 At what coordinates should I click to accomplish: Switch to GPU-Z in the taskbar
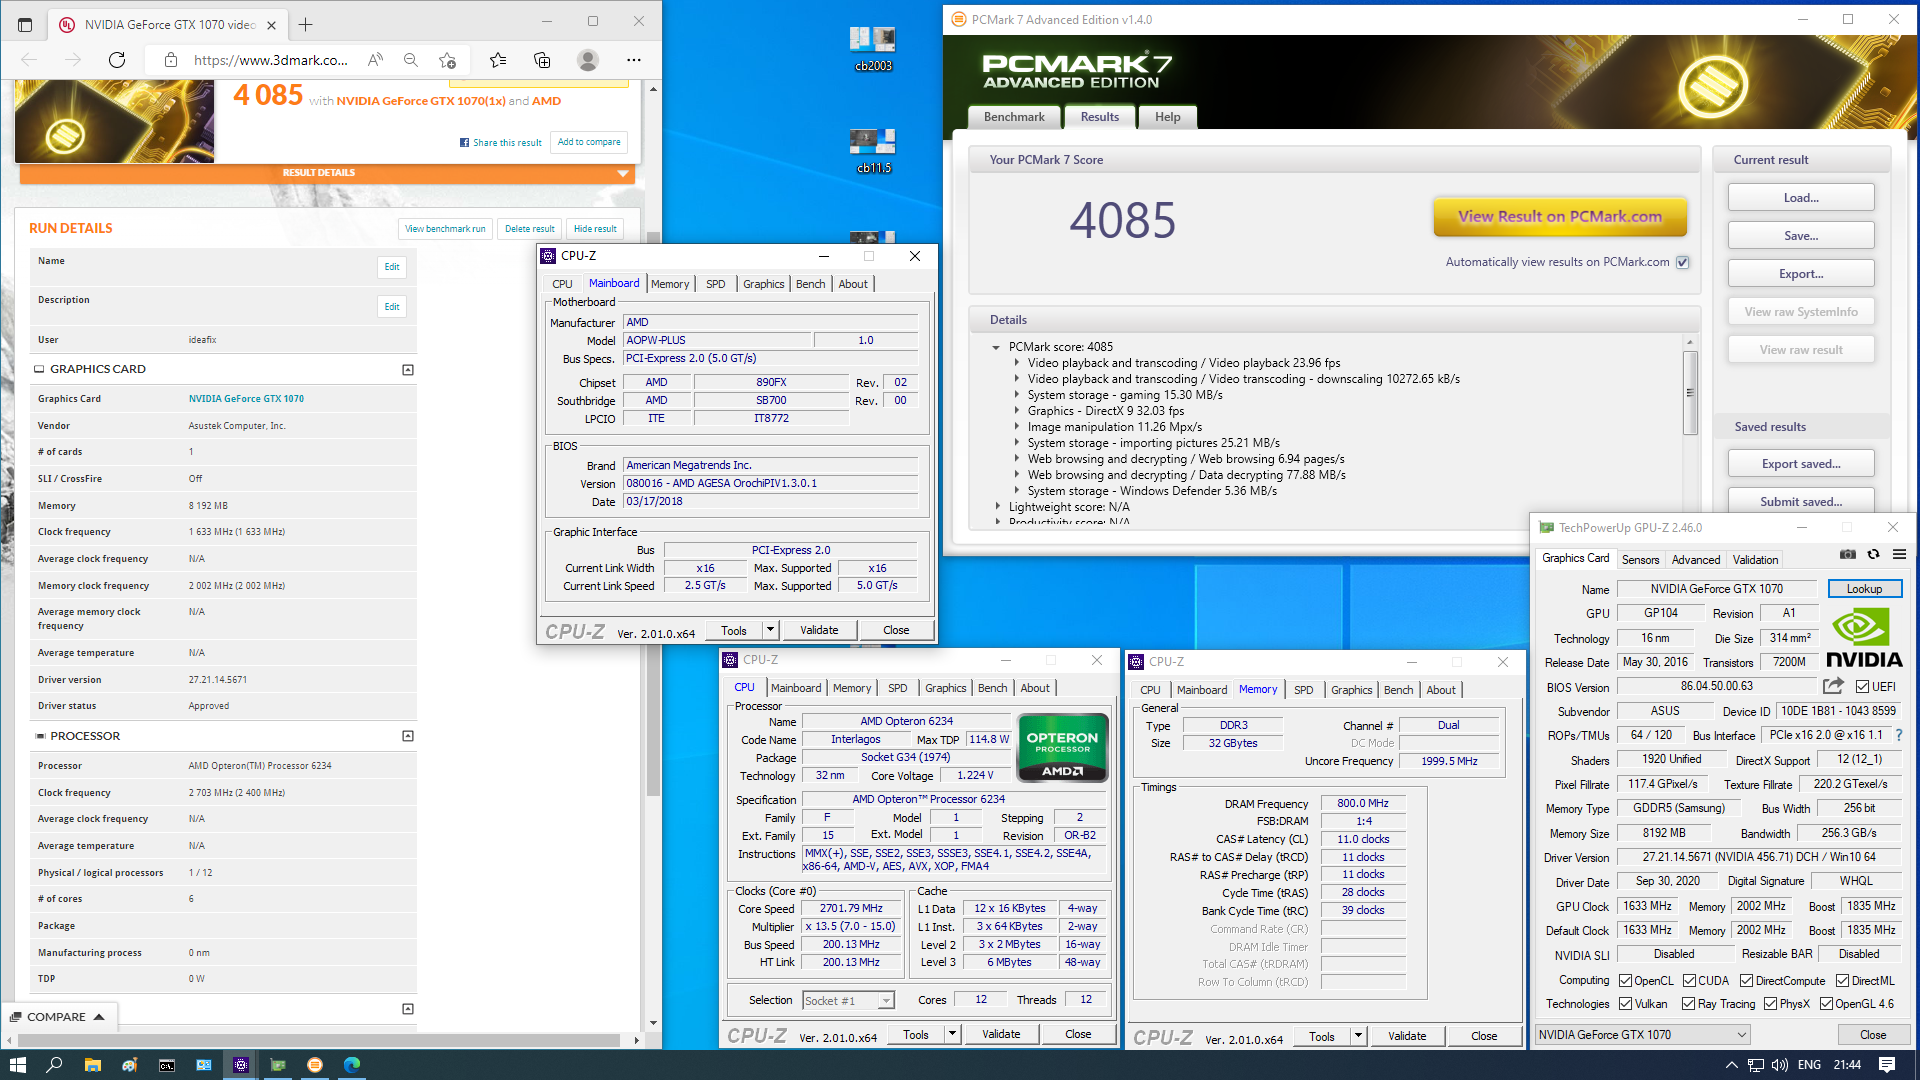[278, 1065]
